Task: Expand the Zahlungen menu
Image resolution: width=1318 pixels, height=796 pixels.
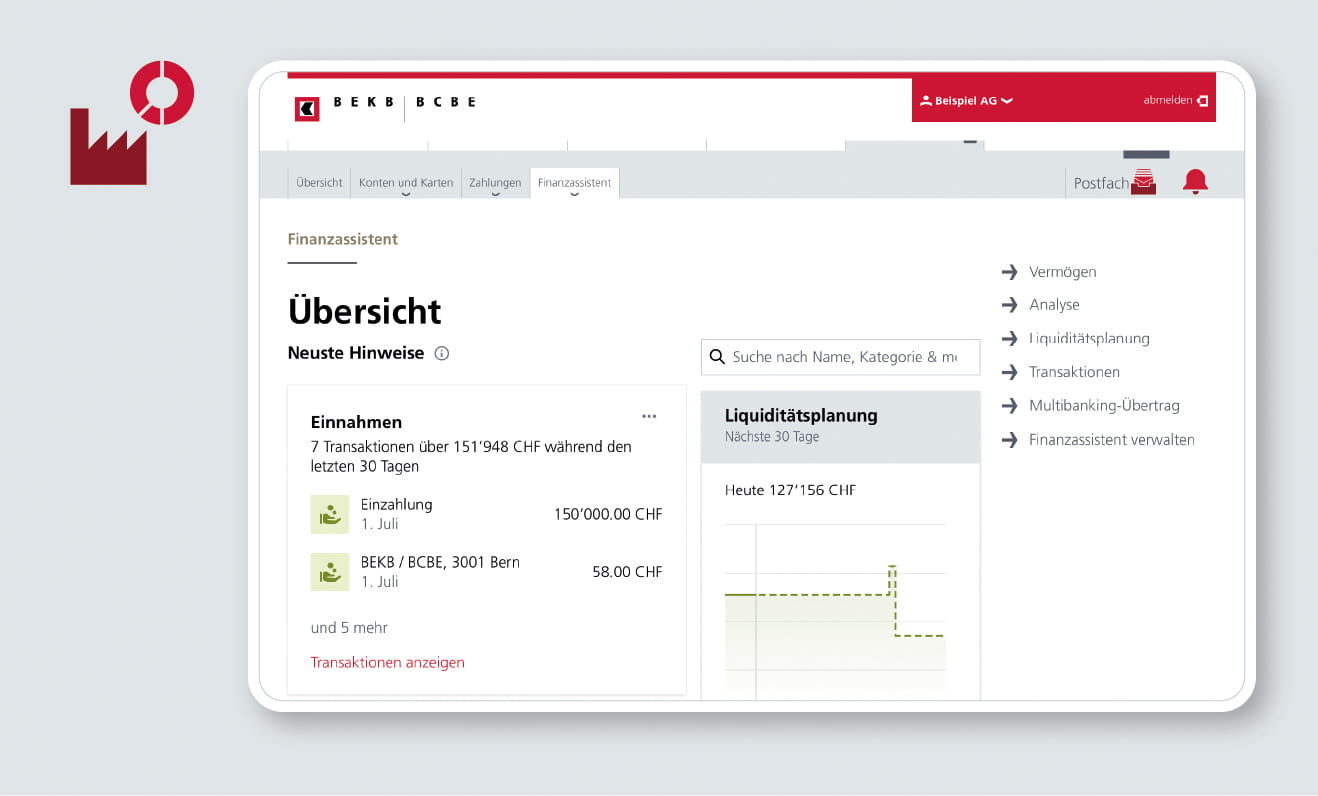Action: click(x=495, y=183)
